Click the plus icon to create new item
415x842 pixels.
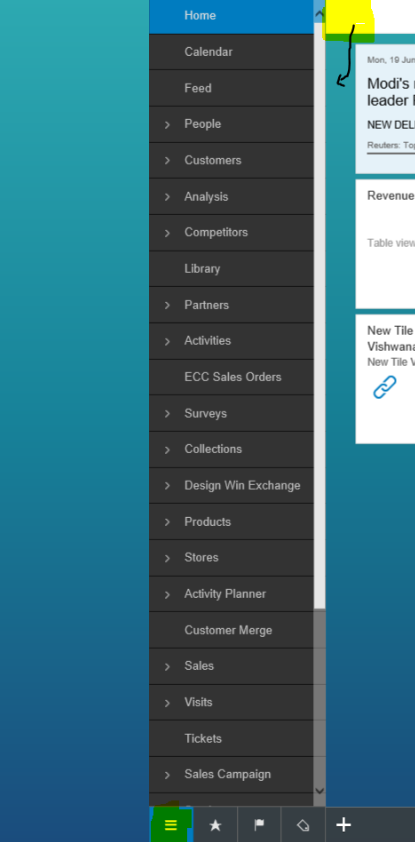click(x=344, y=825)
